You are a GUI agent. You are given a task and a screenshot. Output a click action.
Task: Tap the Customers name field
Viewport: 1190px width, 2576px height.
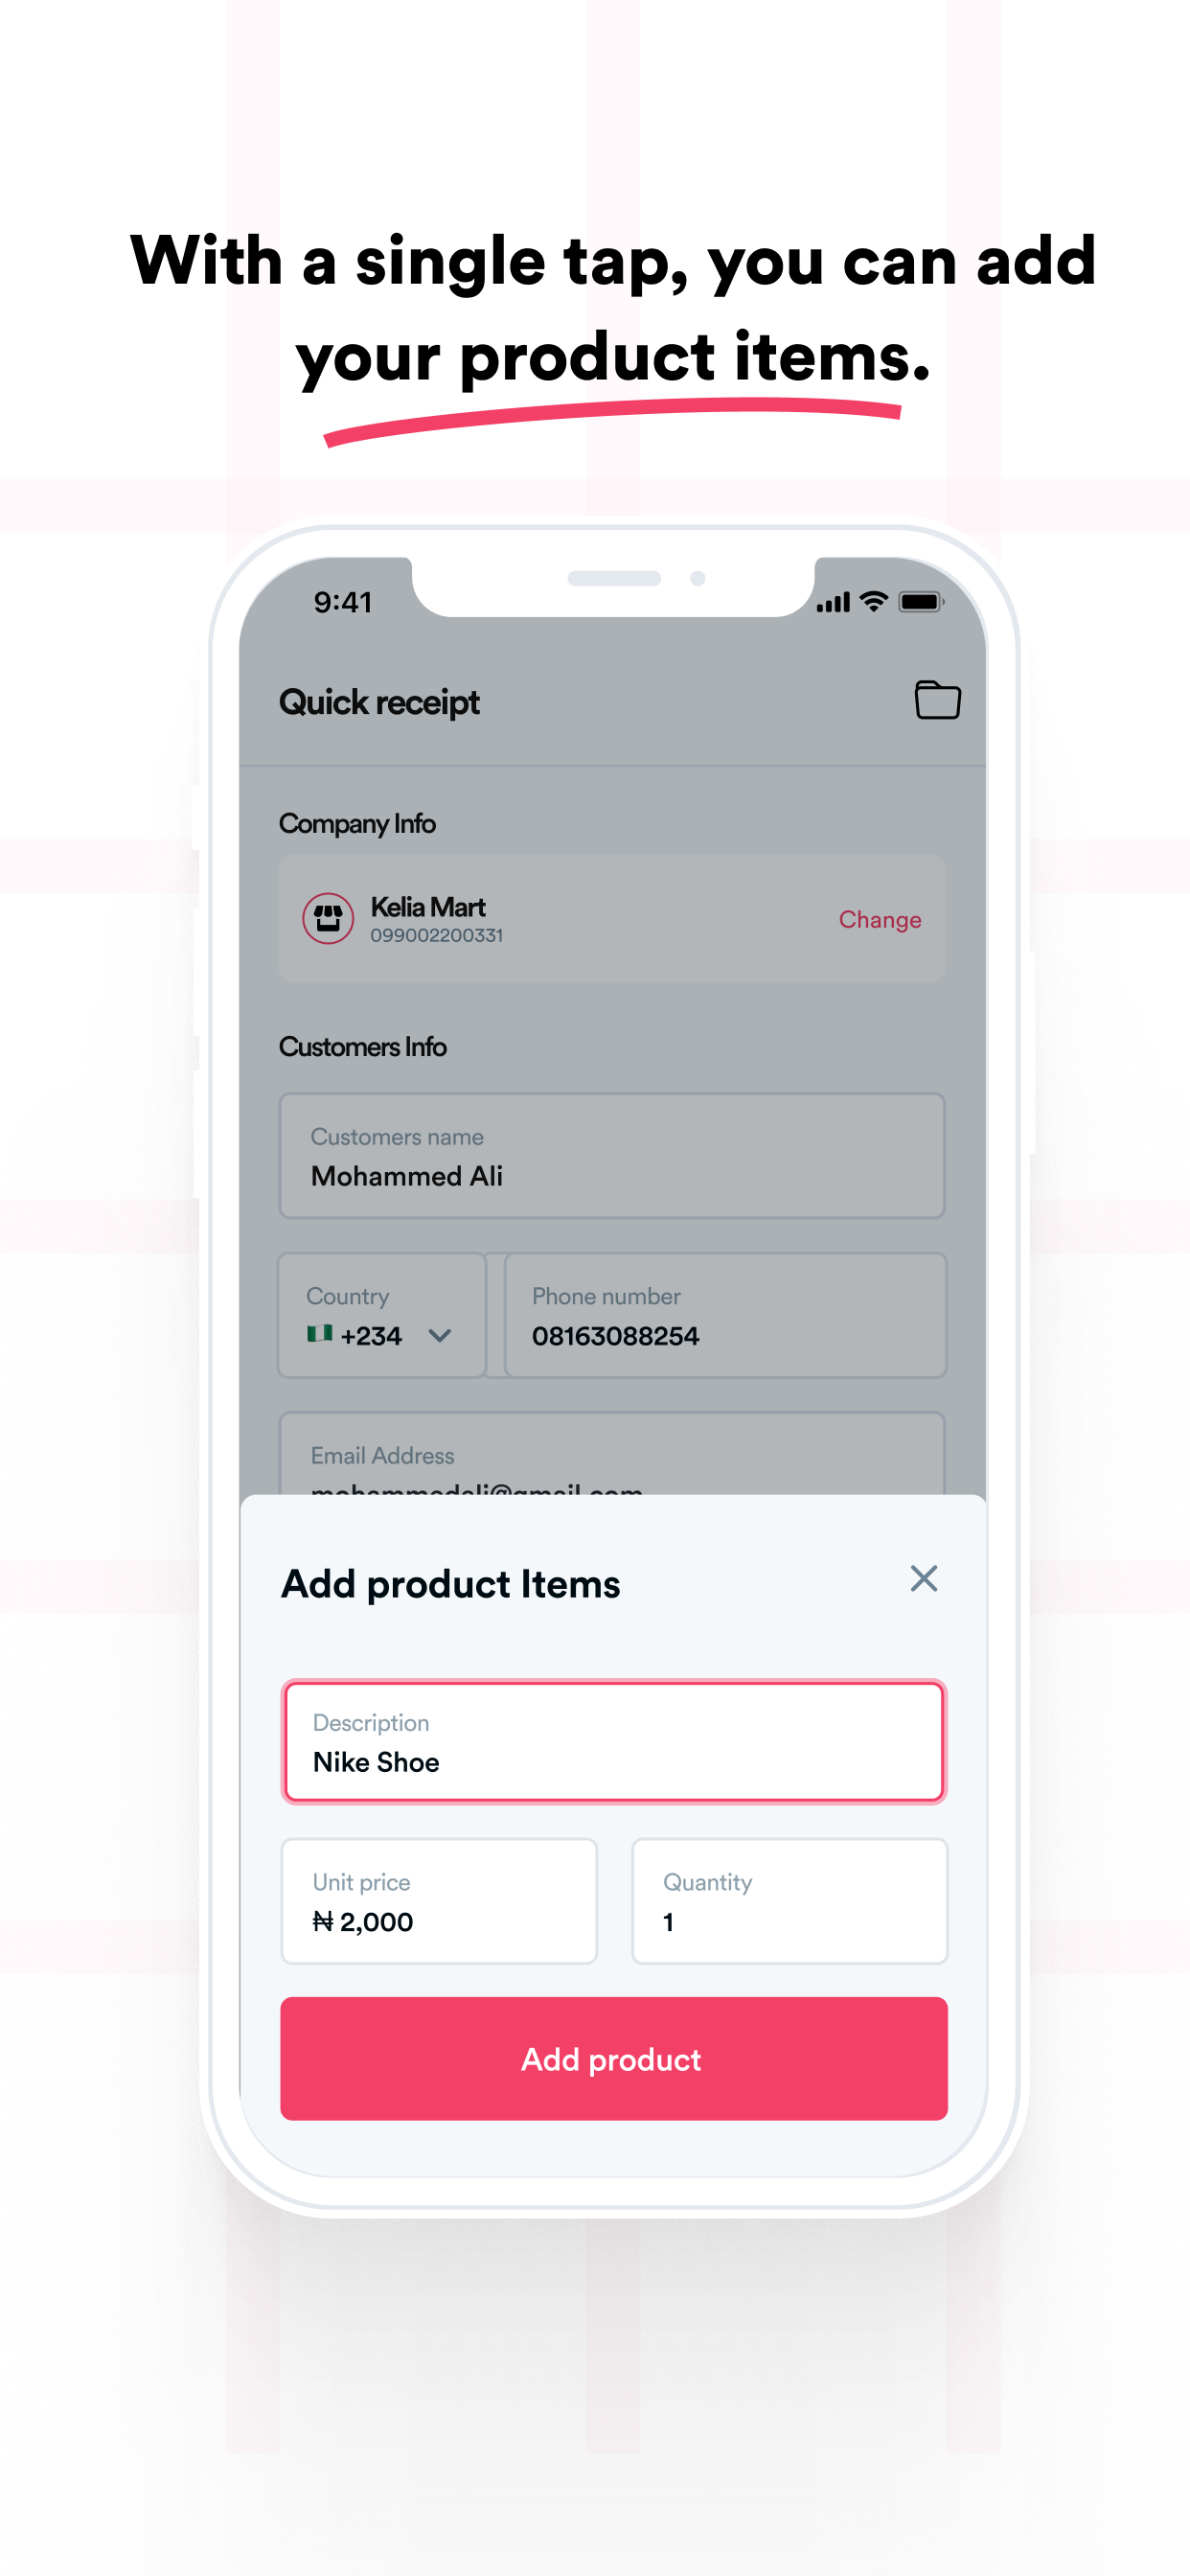(612, 1155)
